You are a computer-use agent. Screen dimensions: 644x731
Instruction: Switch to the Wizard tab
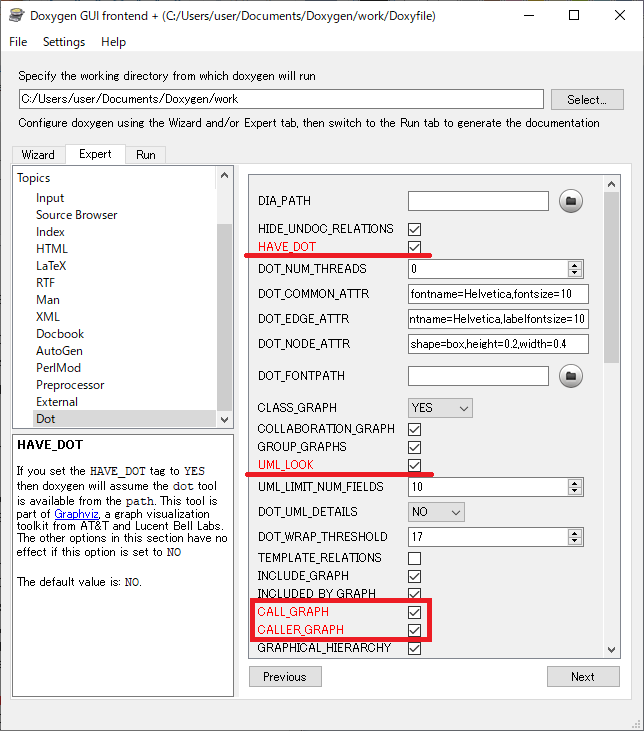[38, 155]
